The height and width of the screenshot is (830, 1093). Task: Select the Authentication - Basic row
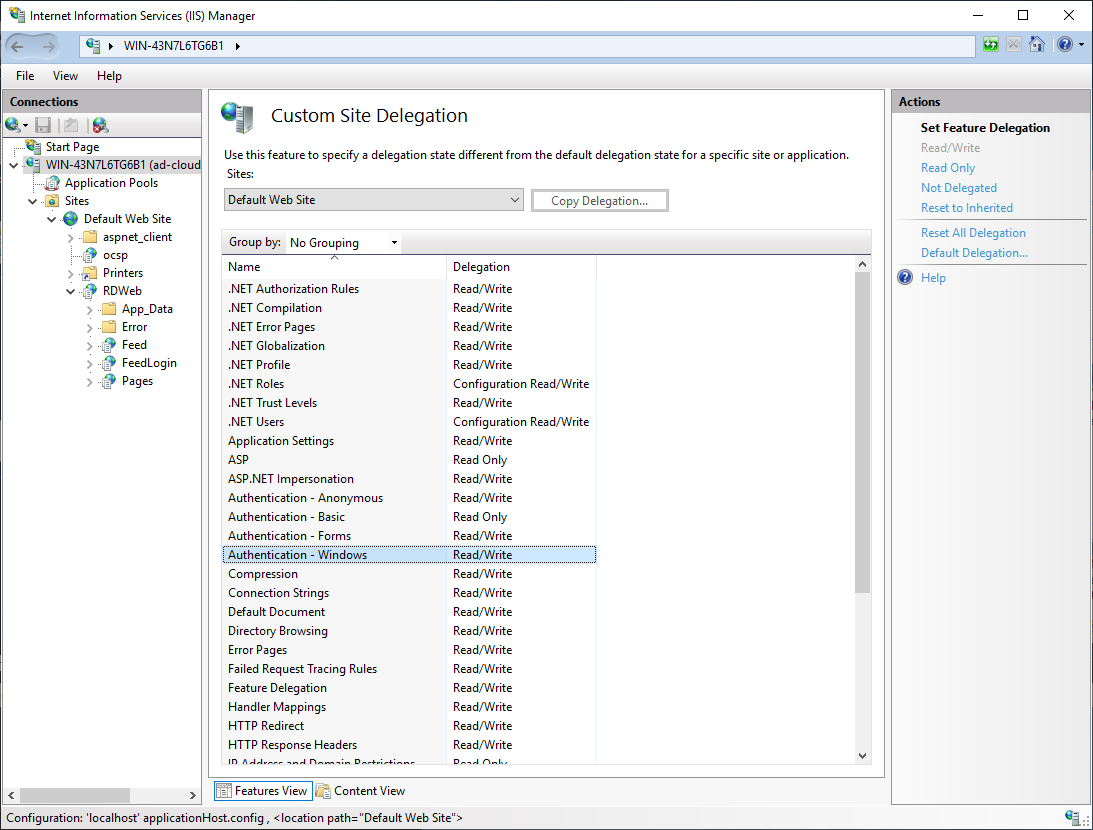[409, 517]
